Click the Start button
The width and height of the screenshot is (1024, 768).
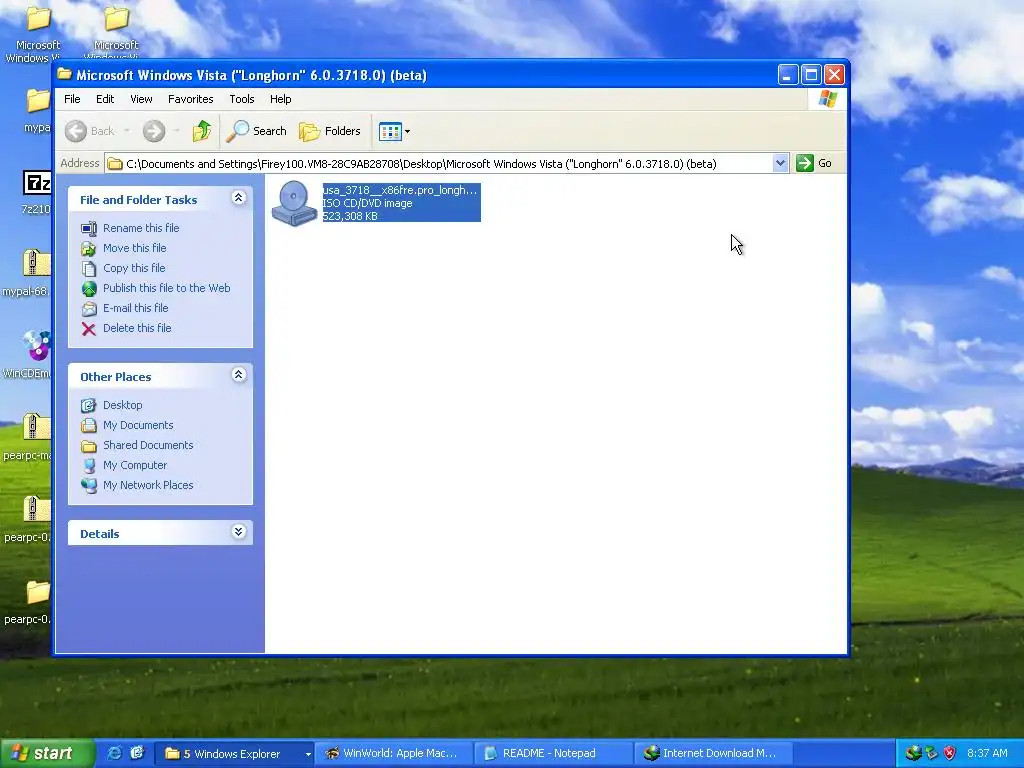point(47,754)
